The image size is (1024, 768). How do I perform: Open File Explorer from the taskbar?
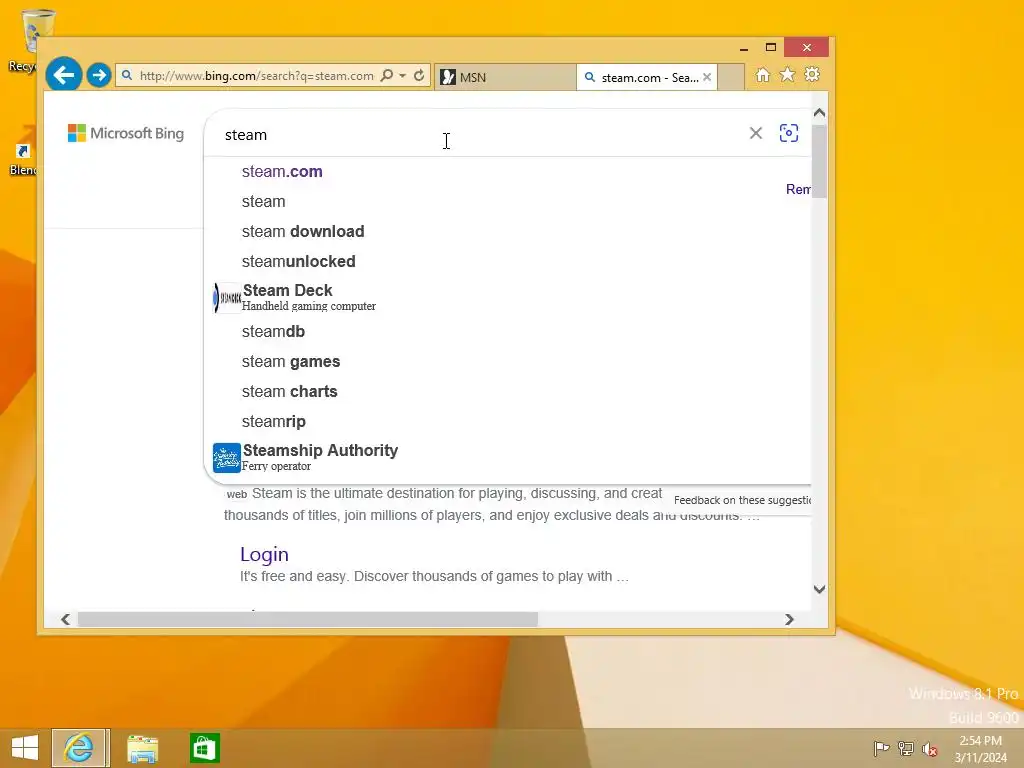pyautogui.click(x=142, y=748)
